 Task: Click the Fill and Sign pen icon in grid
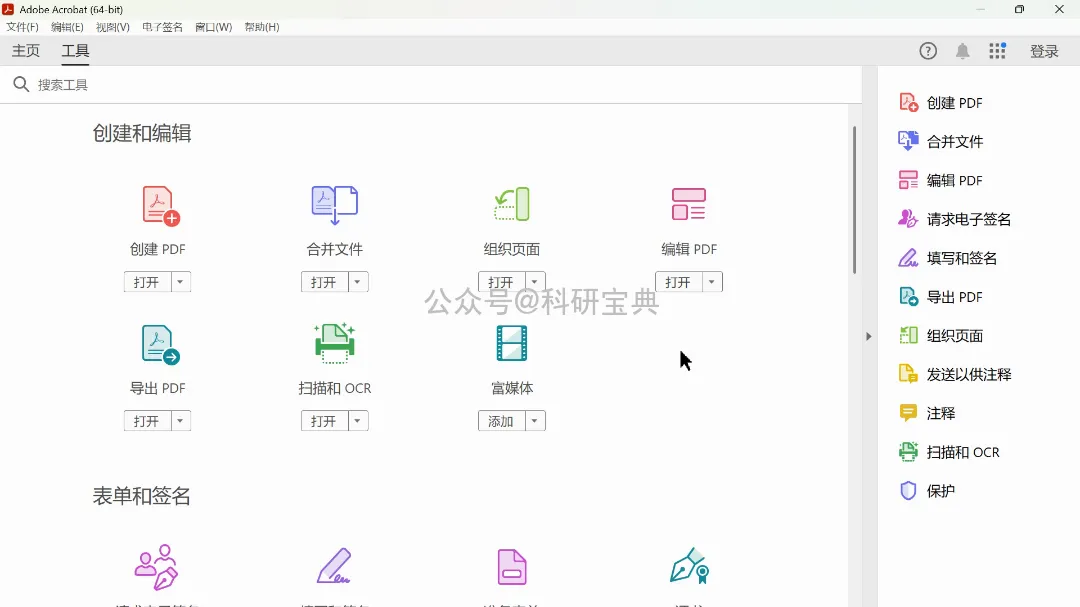tap(335, 566)
